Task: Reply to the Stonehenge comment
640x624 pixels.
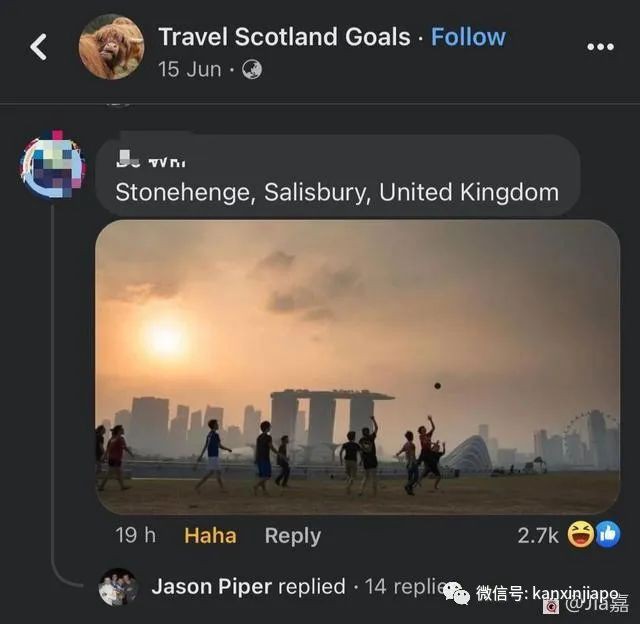Action: click(x=292, y=535)
